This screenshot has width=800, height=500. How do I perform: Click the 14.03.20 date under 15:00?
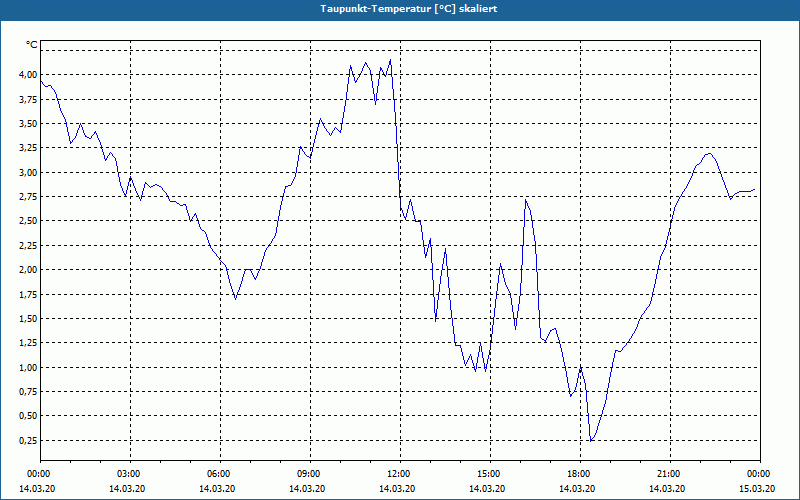click(487, 488)
